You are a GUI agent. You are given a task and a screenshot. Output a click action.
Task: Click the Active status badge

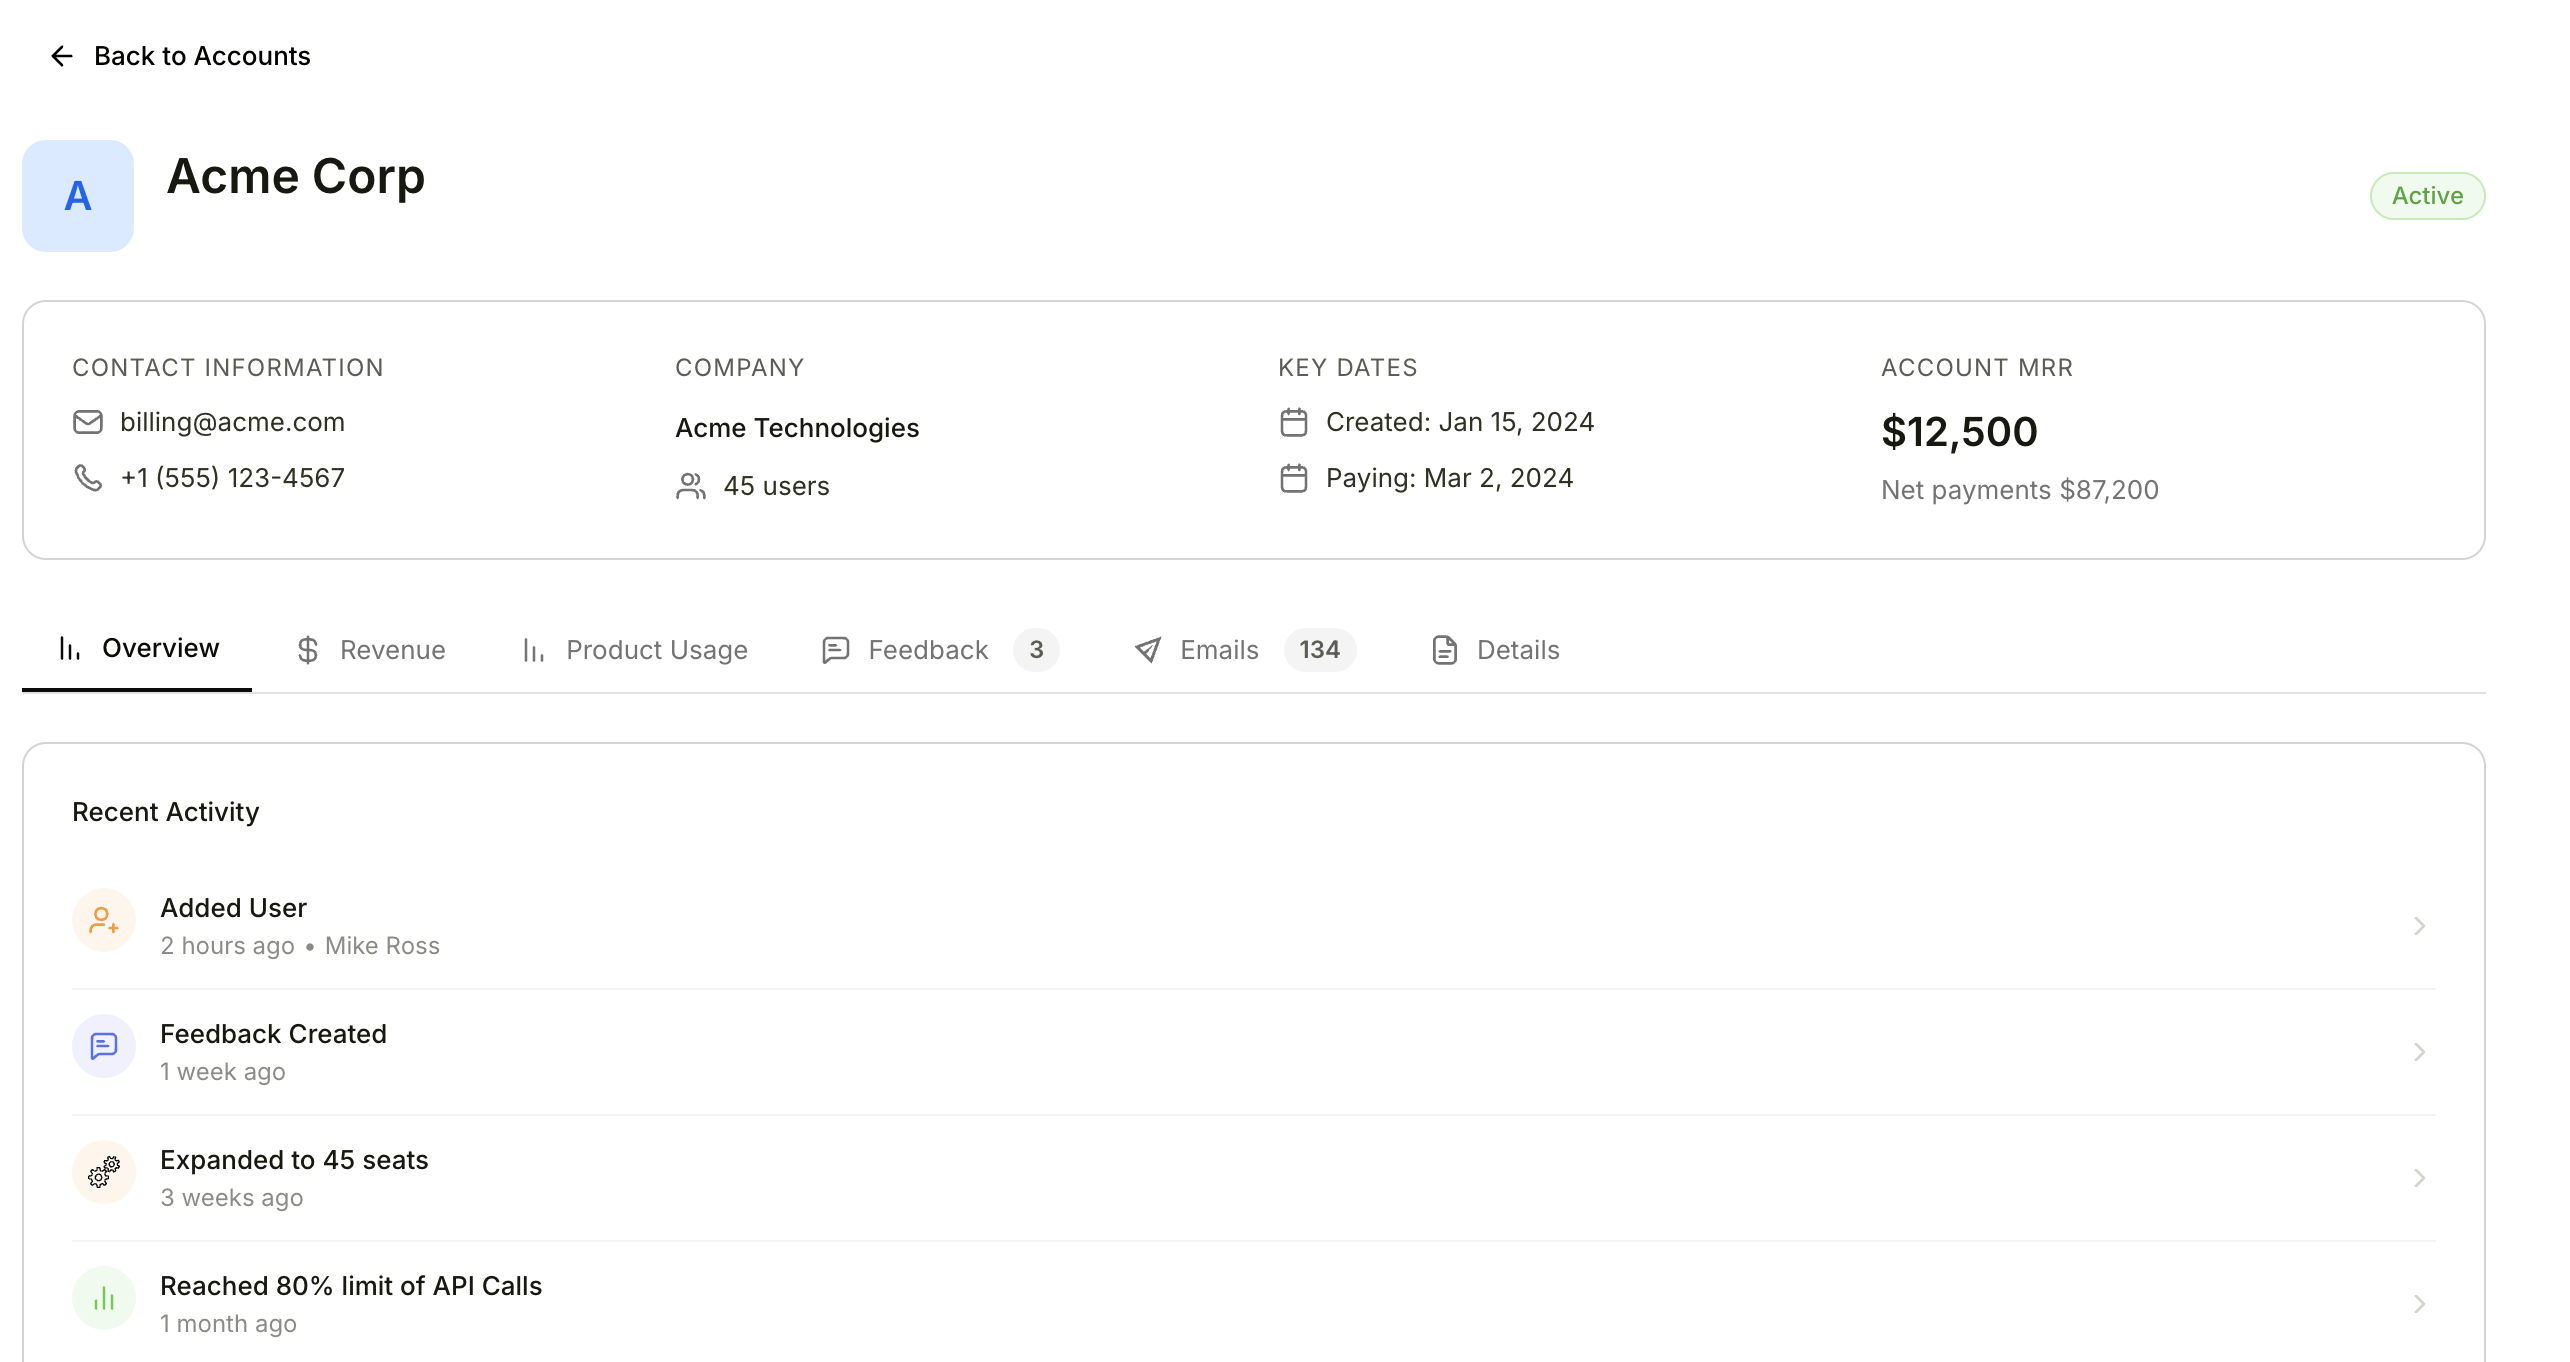2427,196
